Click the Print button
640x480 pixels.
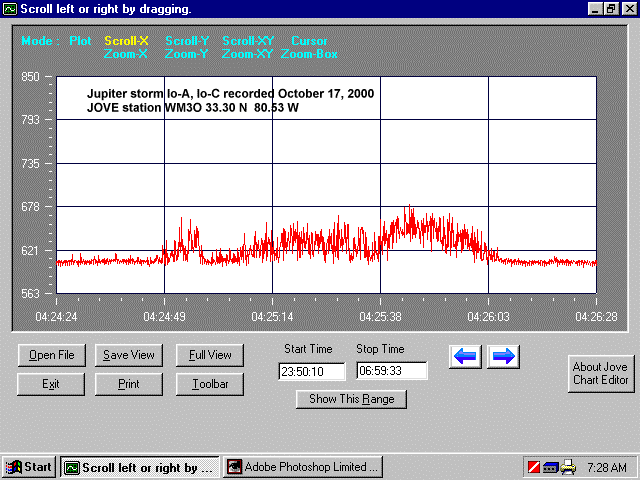(x=129, y=383)
